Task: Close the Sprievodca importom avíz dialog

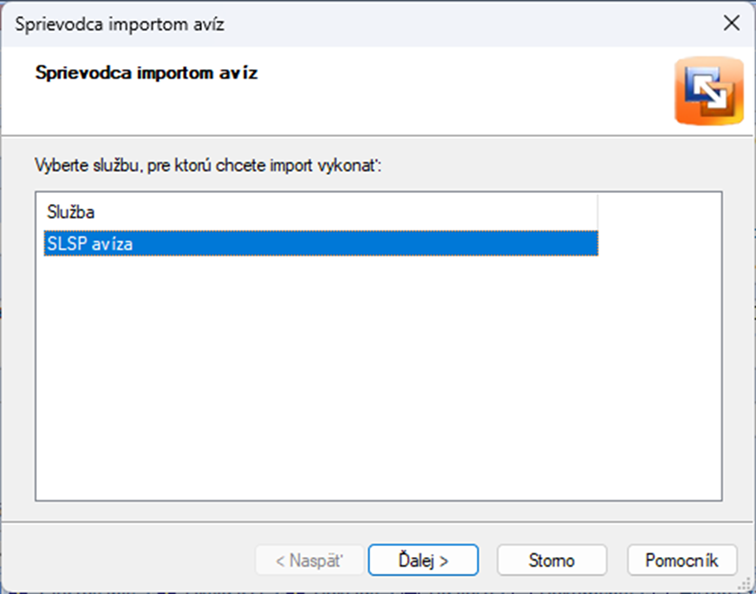Action: tap(731, 23)
